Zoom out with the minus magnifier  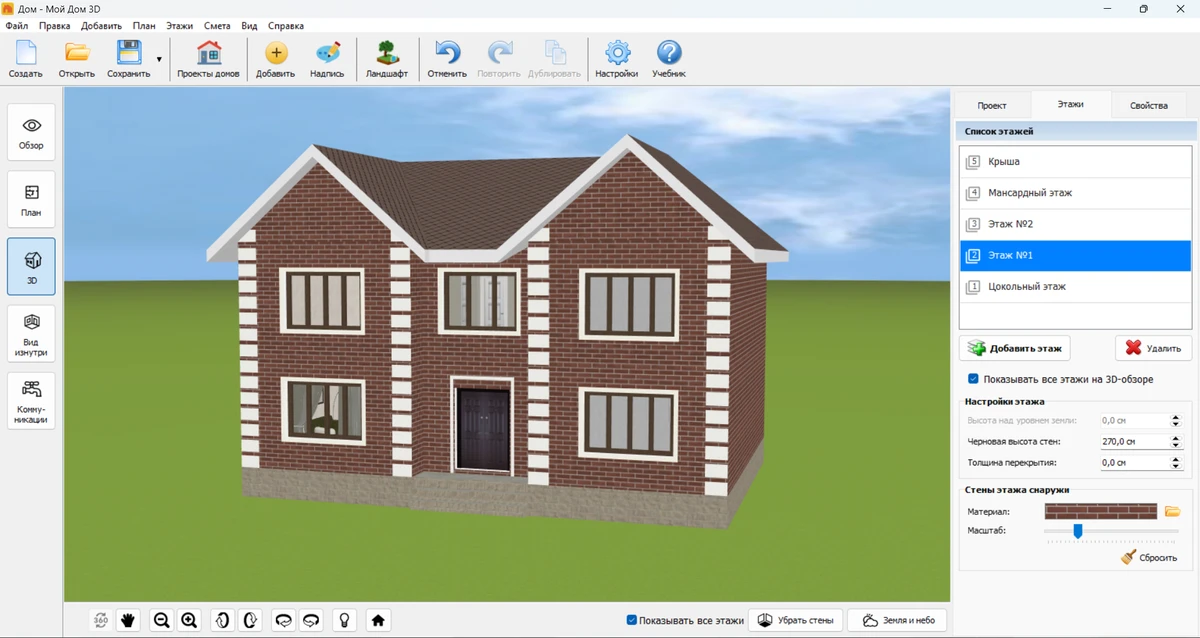161,620
